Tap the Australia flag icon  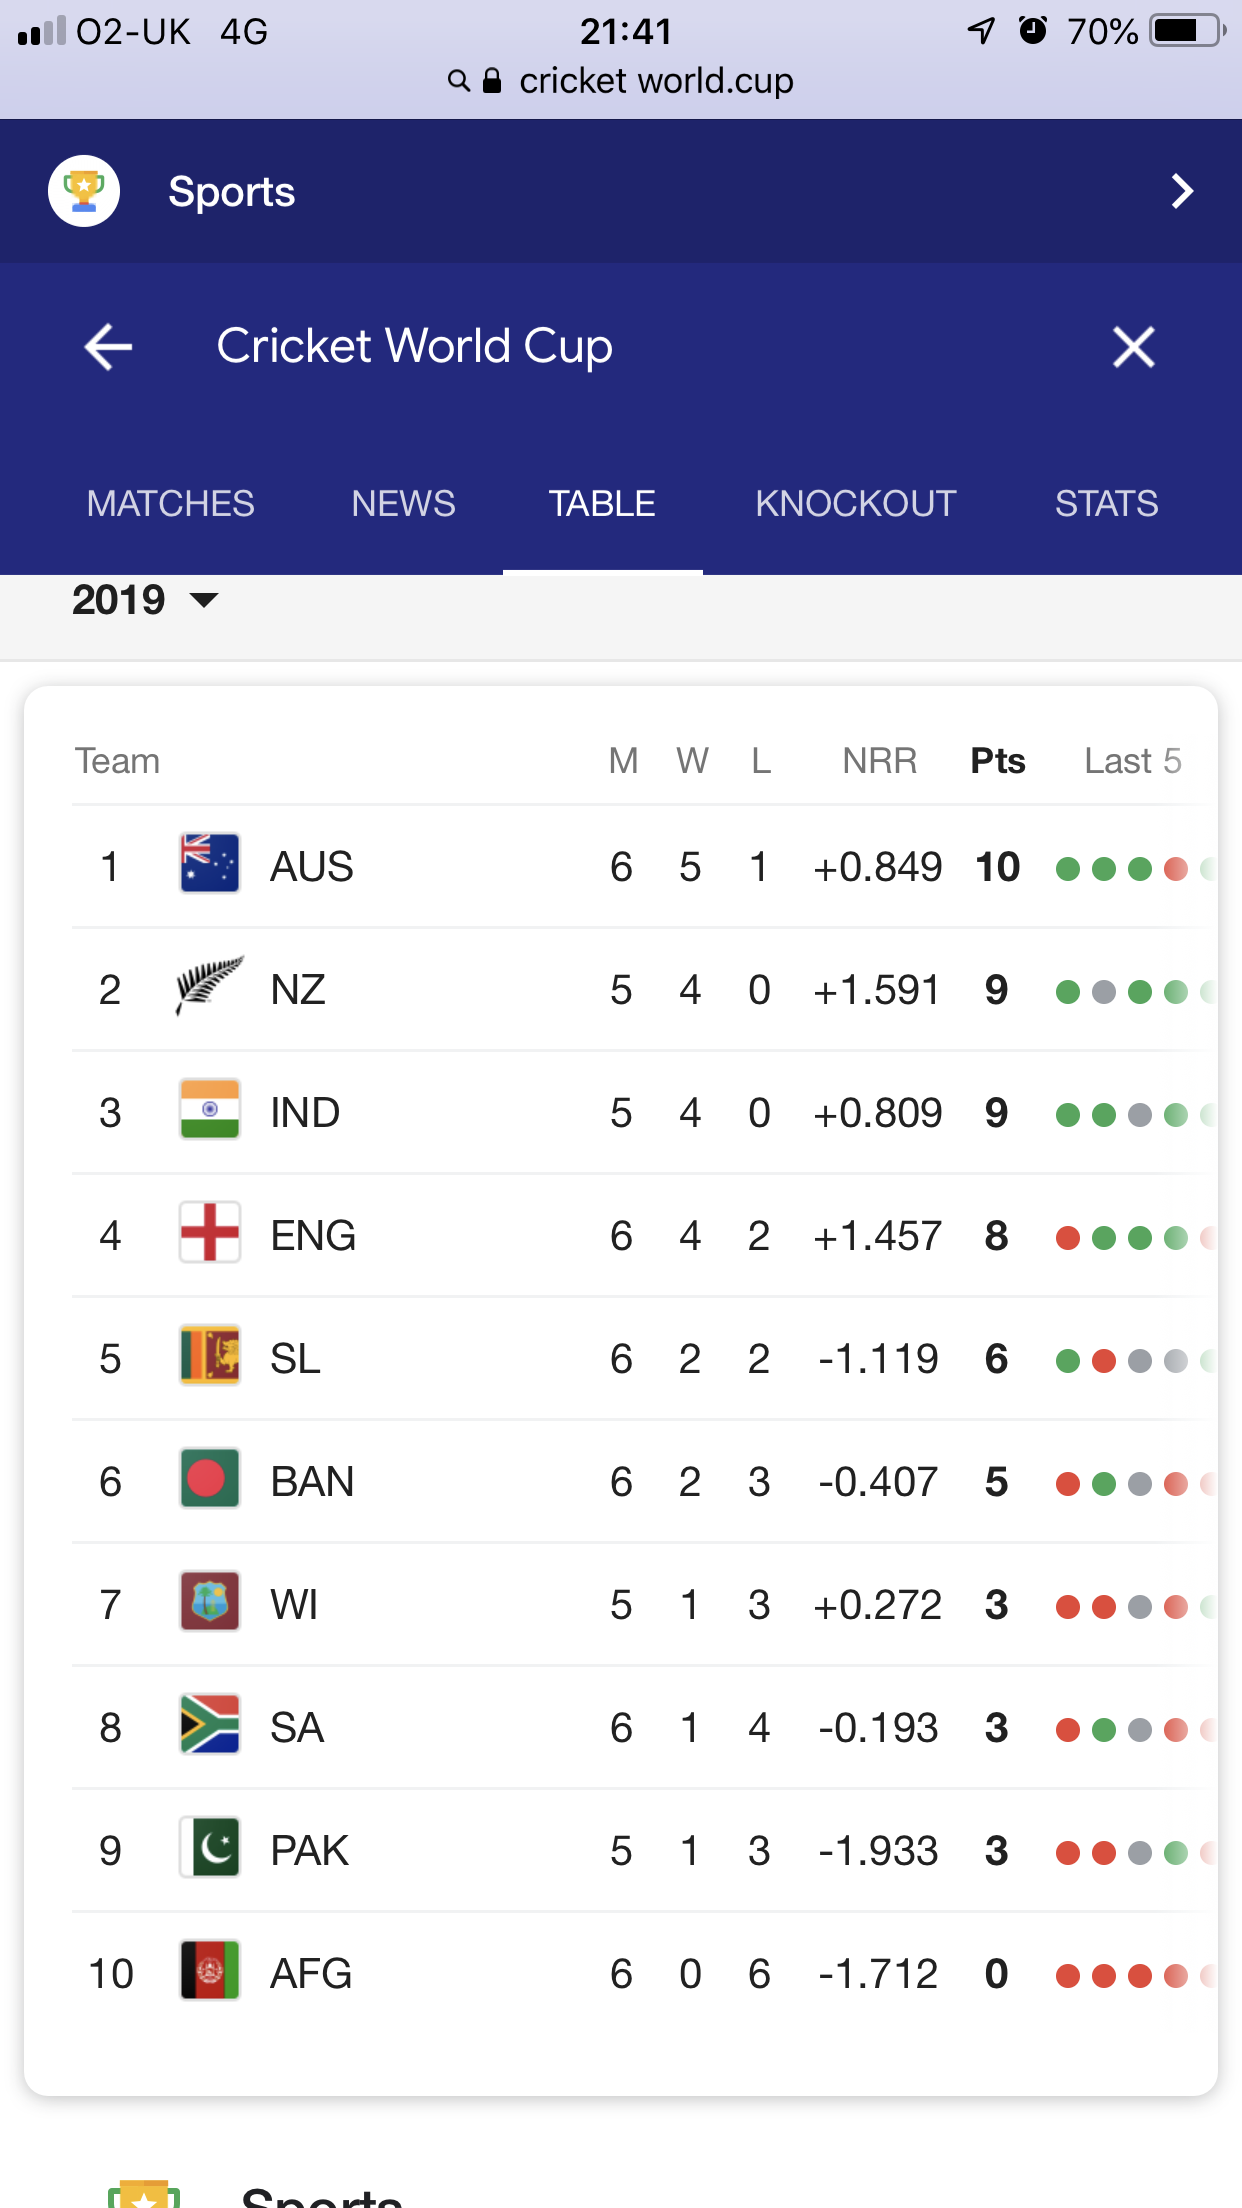pyautogui.click(x=210, y=863)
